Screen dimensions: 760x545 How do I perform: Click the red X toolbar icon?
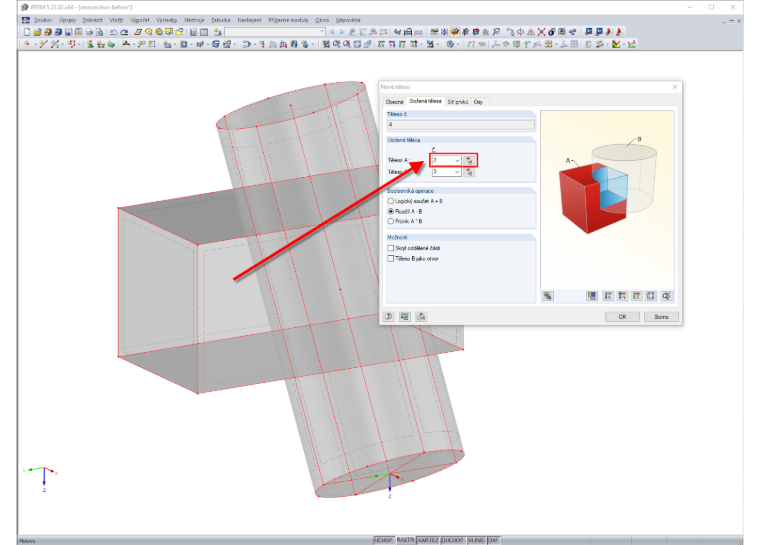(x=541, y=32)
